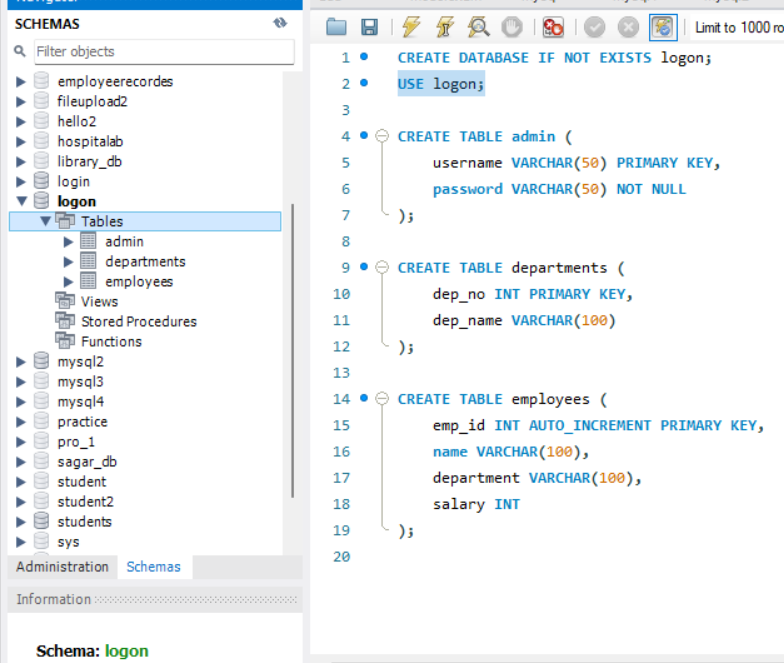Screen dimensions: 784x663
Task: Toggle continue-on-error with the red stop icon
Action: 553,27
